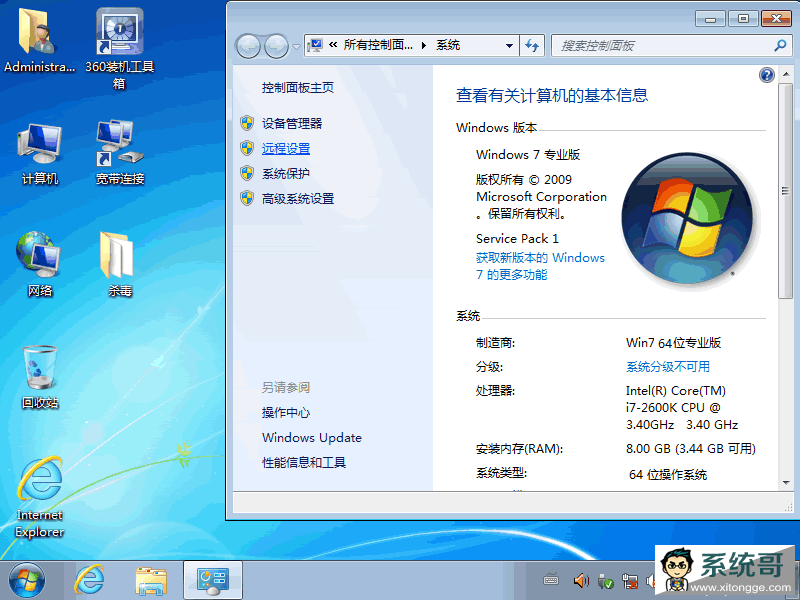Click the volume speaker tray icon
The height and width of the screenshot is (600, 800).
pos(581,581)
